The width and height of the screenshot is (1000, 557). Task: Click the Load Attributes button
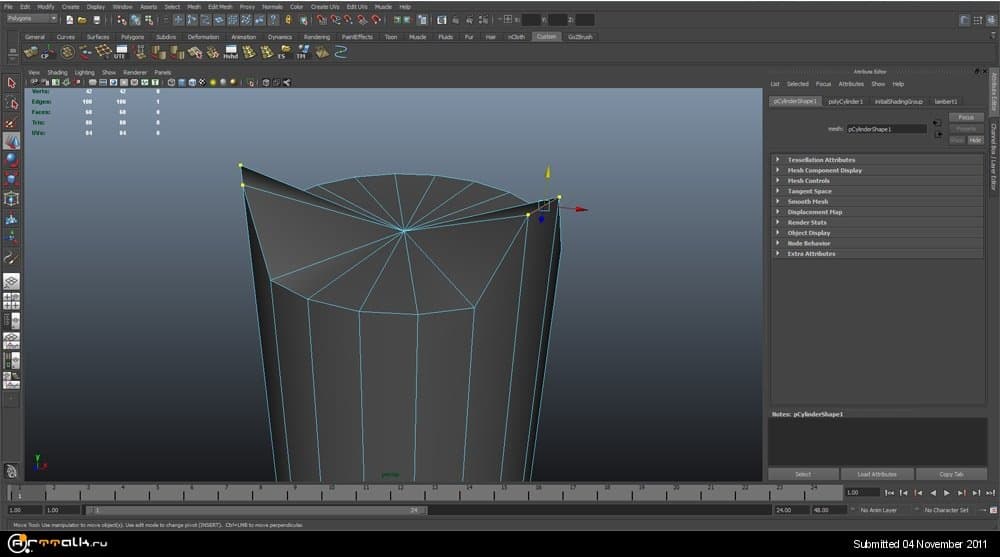[x=877, y=474]
